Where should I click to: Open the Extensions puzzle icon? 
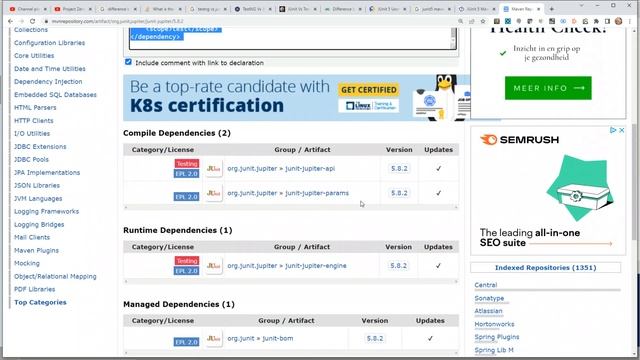click(596, 21)
